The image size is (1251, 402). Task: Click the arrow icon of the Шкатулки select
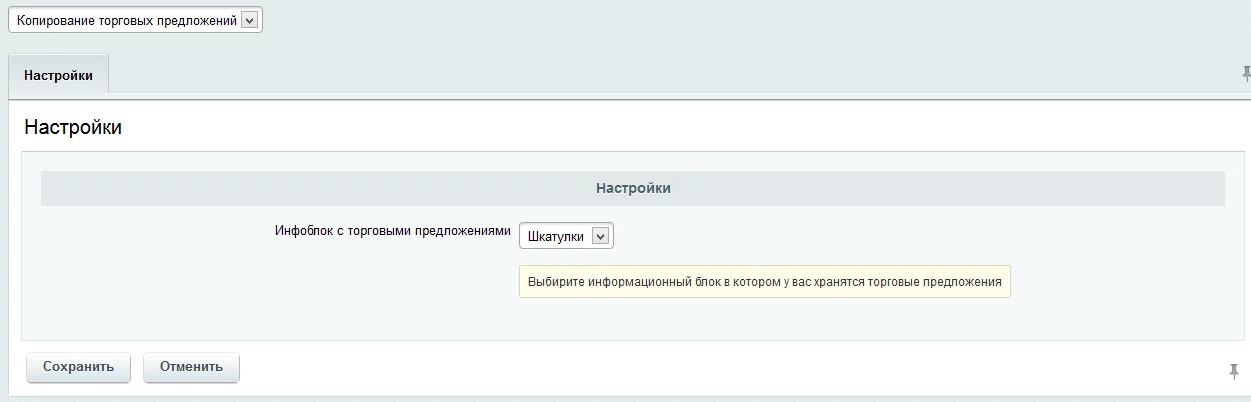(600, 236)
